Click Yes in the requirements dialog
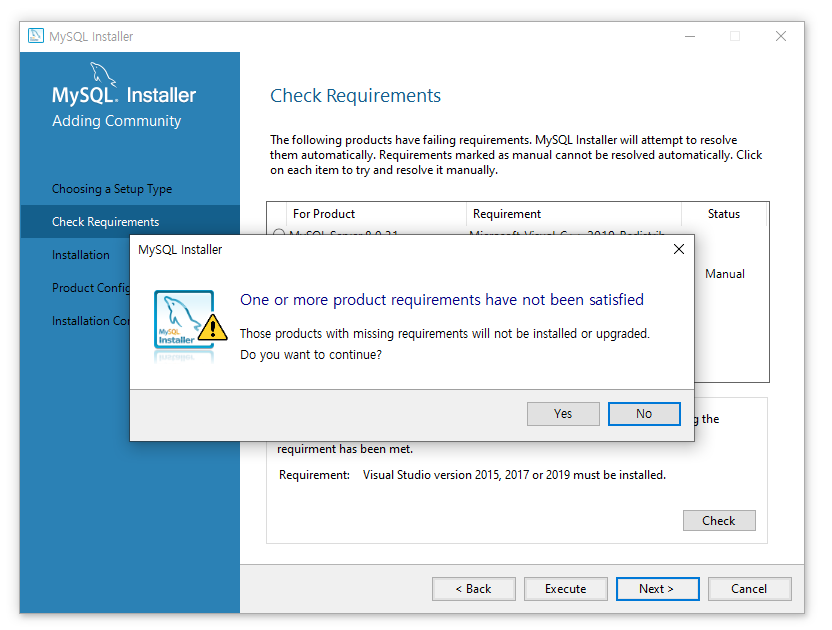This screenshot has width=832, height=630. click(563, 413)
